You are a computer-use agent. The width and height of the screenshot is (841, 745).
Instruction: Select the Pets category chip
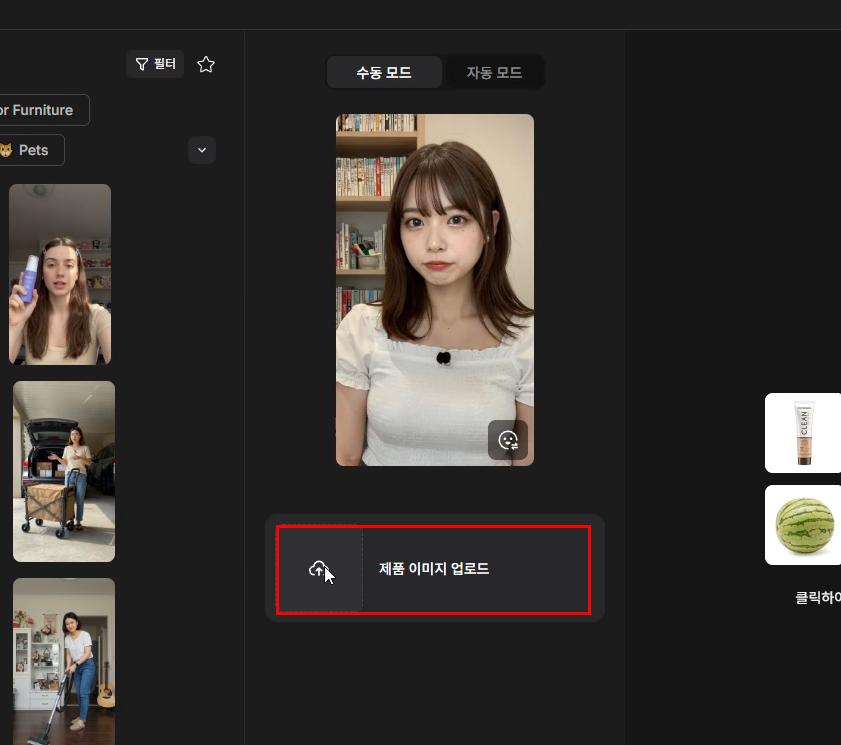[30, 150]
